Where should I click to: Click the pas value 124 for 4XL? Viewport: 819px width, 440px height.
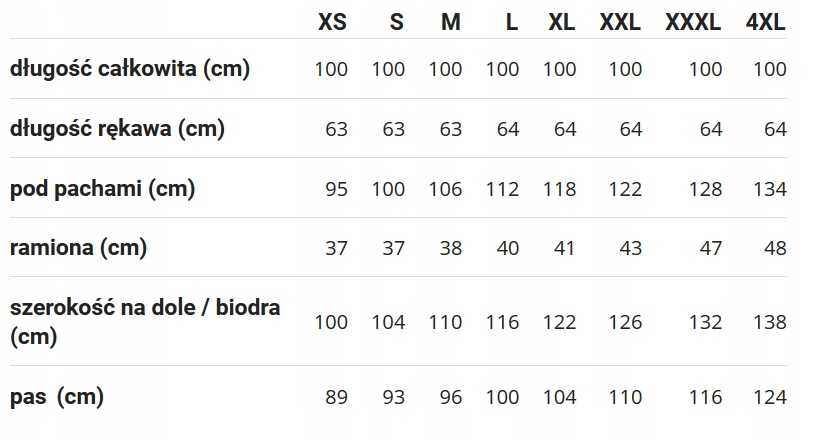click(770, 398)
